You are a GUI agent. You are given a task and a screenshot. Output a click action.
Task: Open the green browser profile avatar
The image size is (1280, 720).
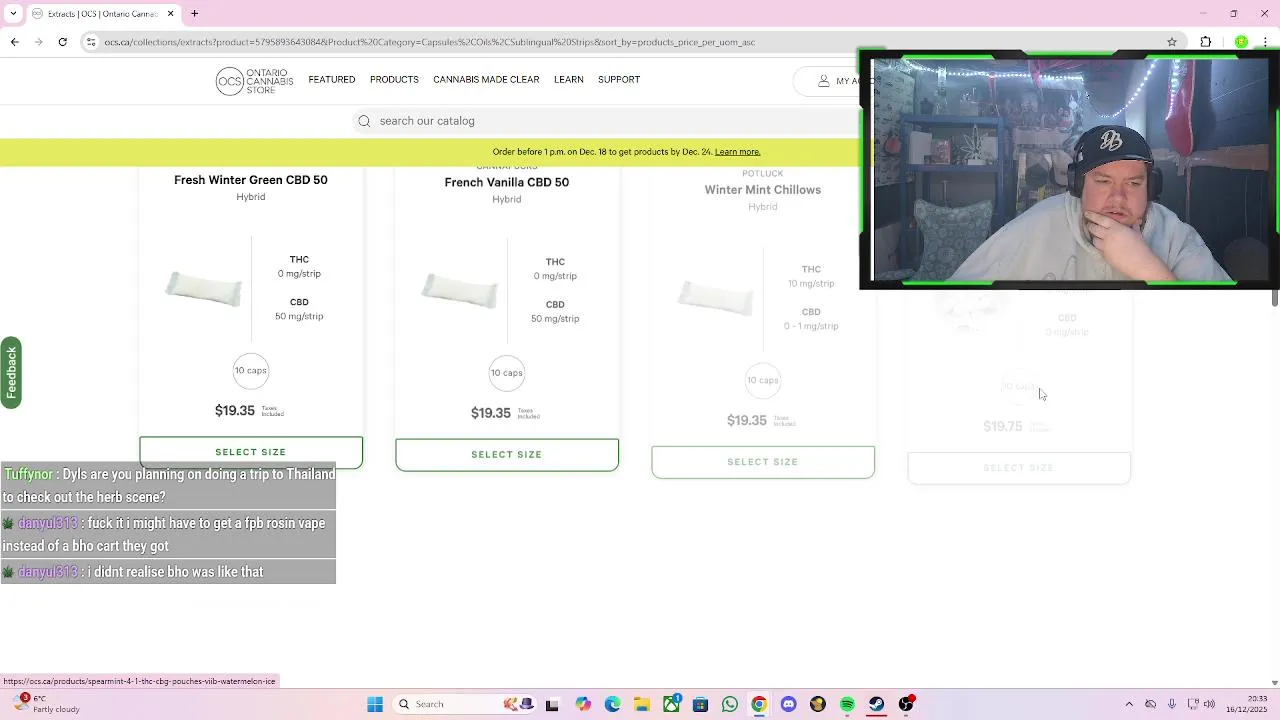pyautogui.click(x=1241, y=42)
